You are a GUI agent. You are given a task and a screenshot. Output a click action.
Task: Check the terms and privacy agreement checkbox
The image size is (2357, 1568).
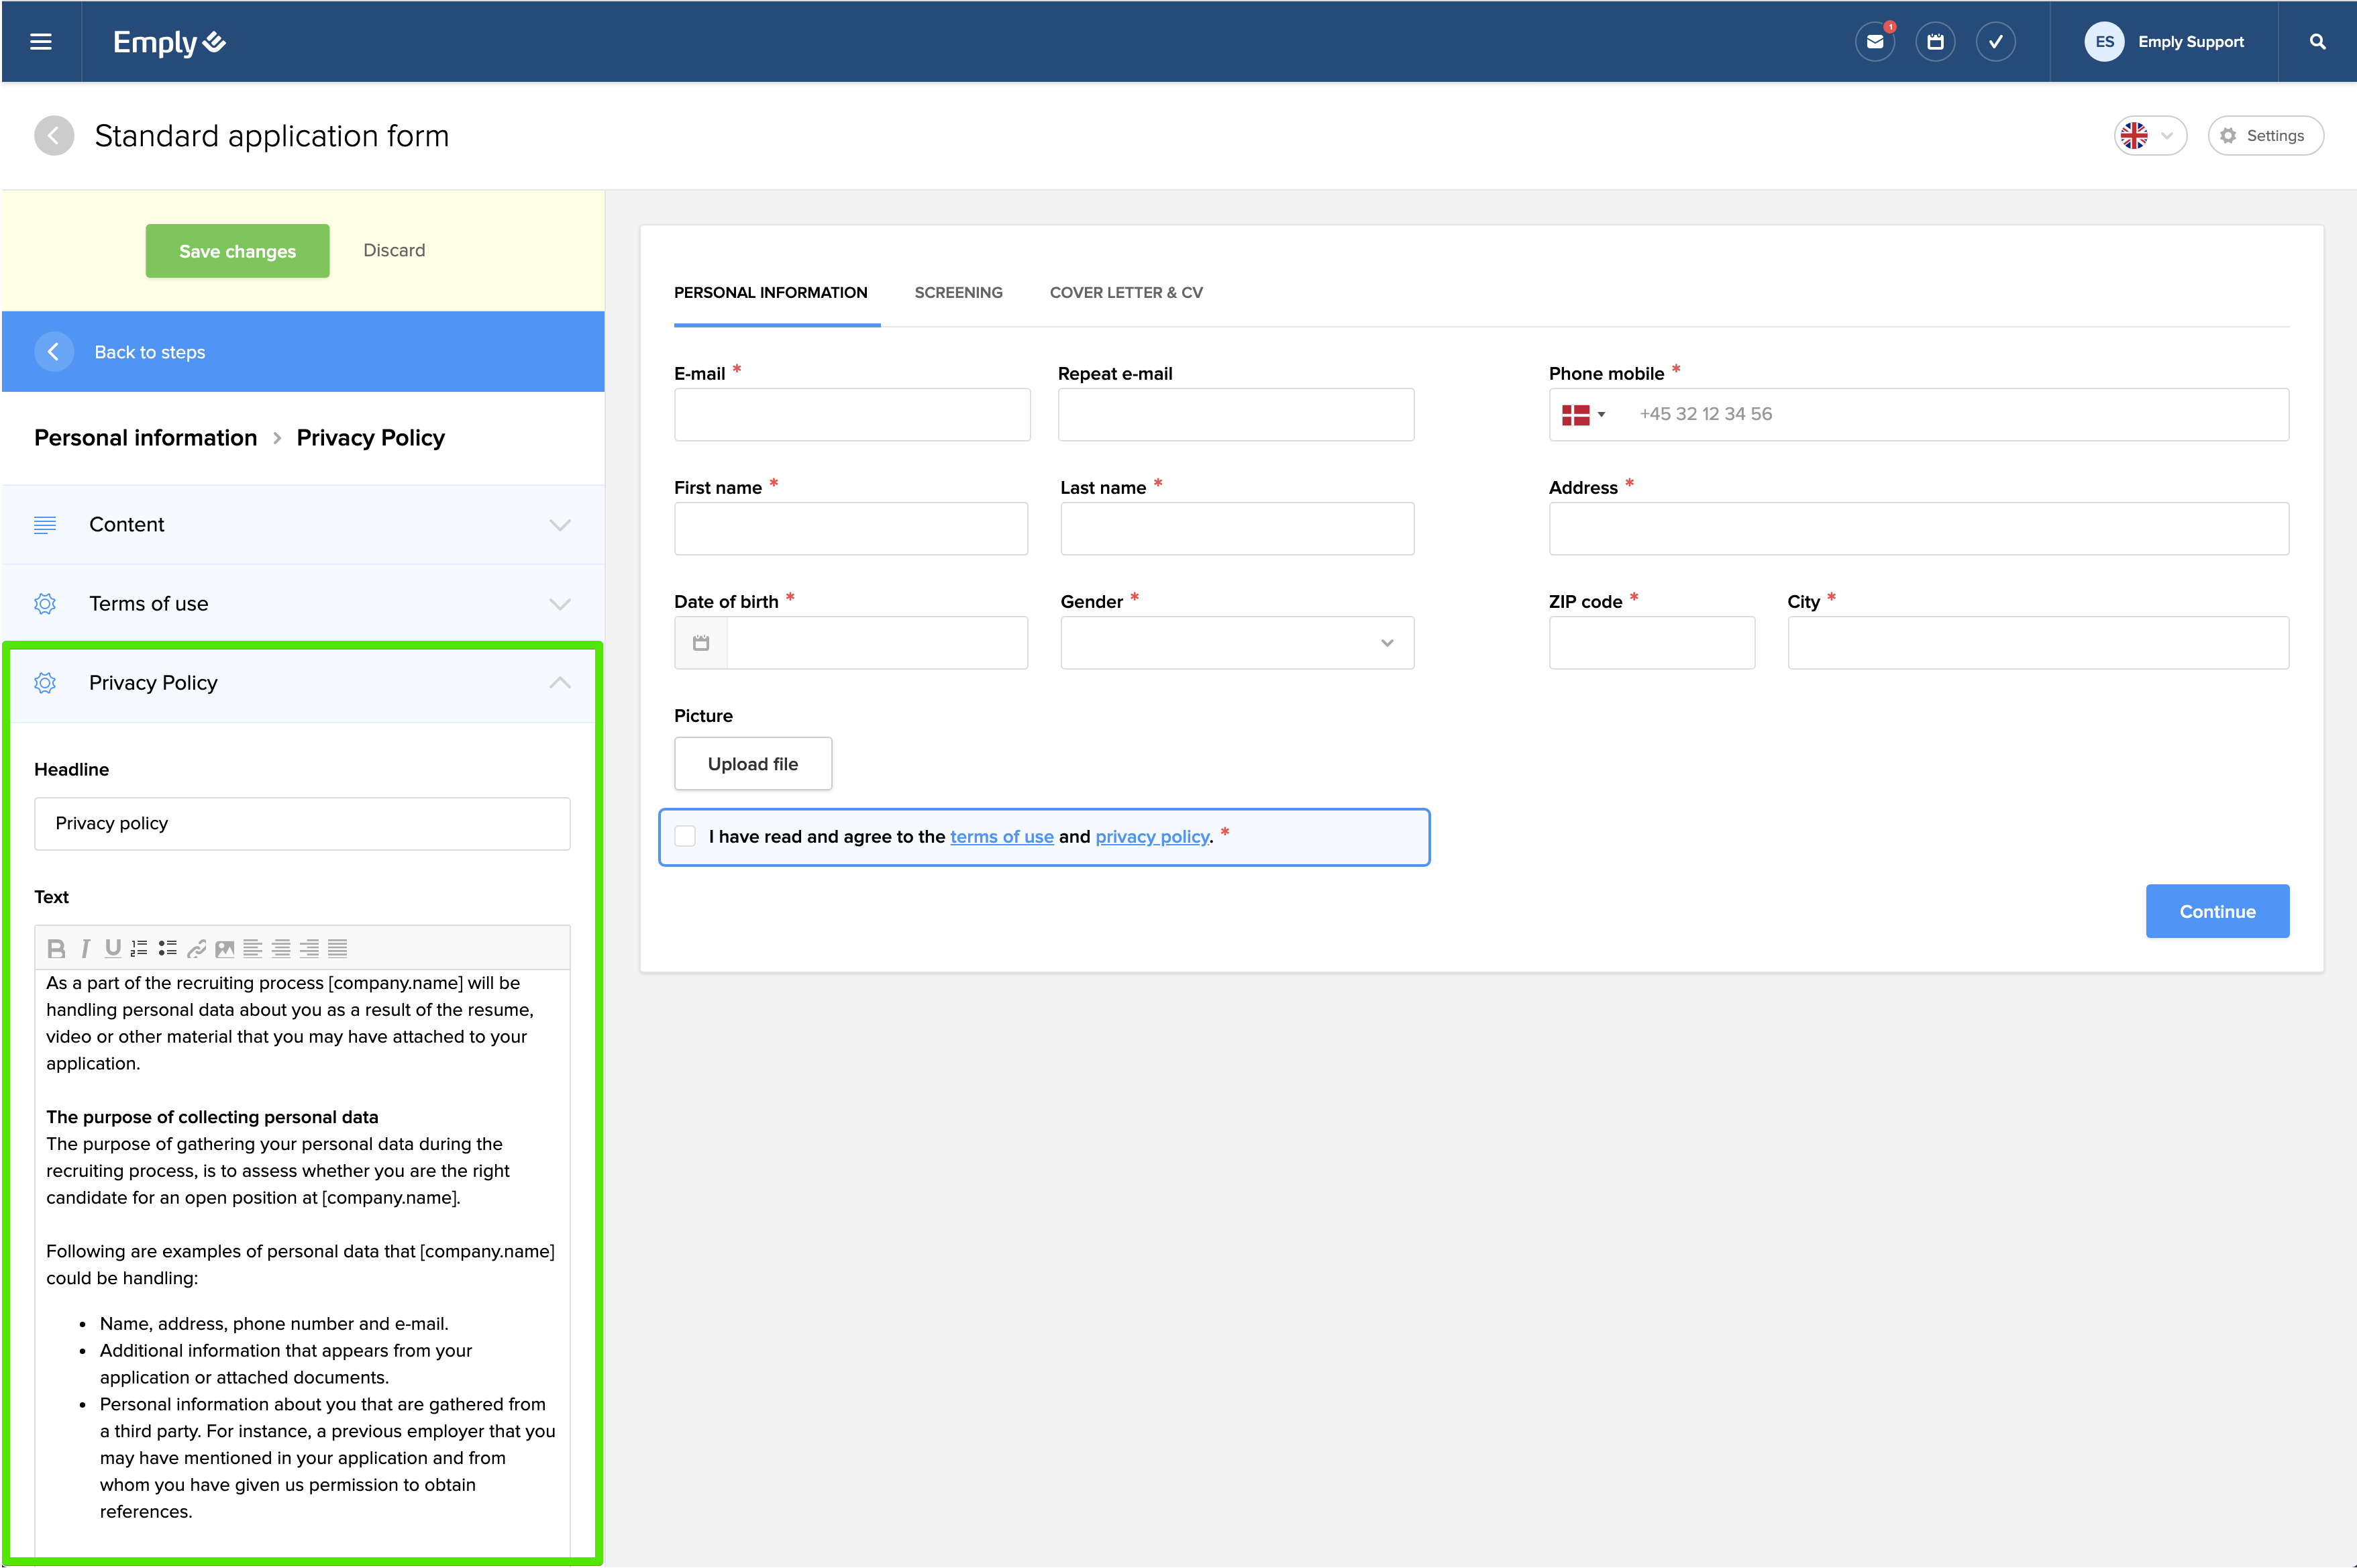tap(685, 836)
